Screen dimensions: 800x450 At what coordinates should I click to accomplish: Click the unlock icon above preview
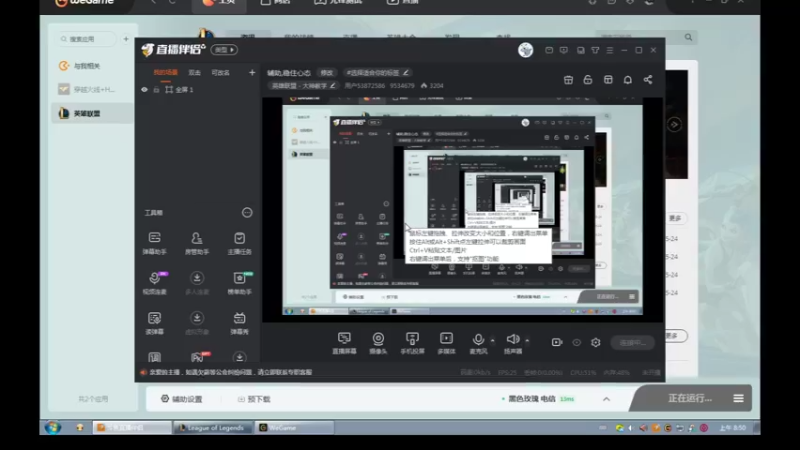[588, 80]
